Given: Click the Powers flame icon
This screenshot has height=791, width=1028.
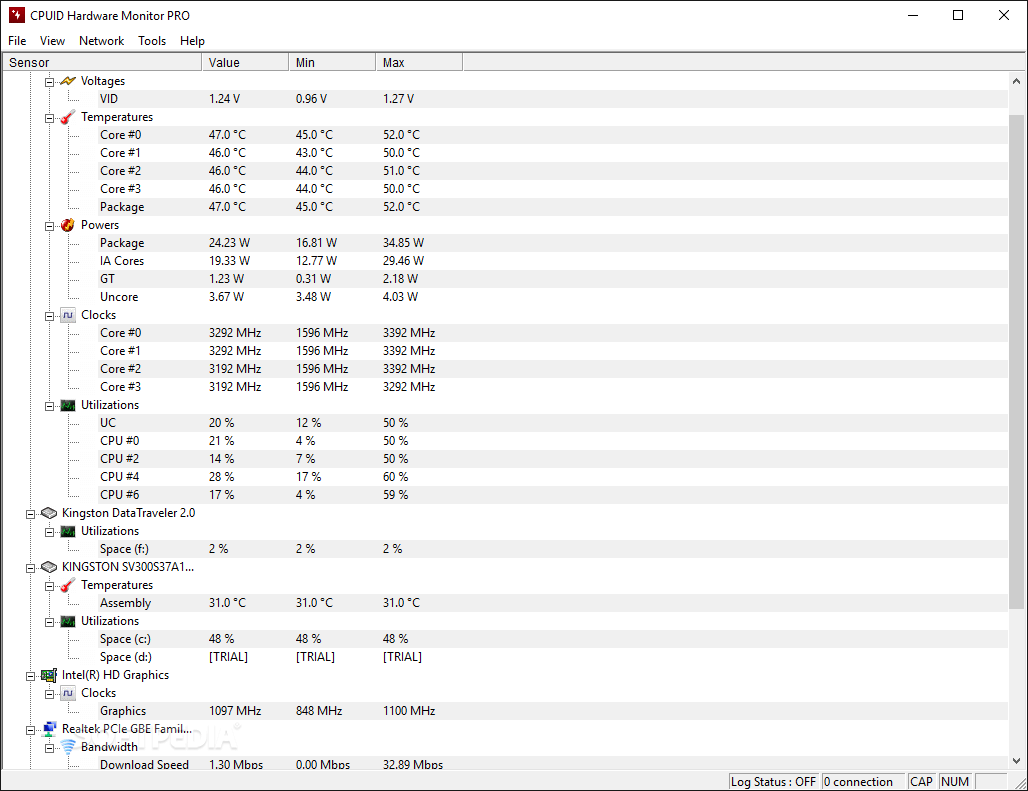Looking at the screenshot, I should coord(68,225).
